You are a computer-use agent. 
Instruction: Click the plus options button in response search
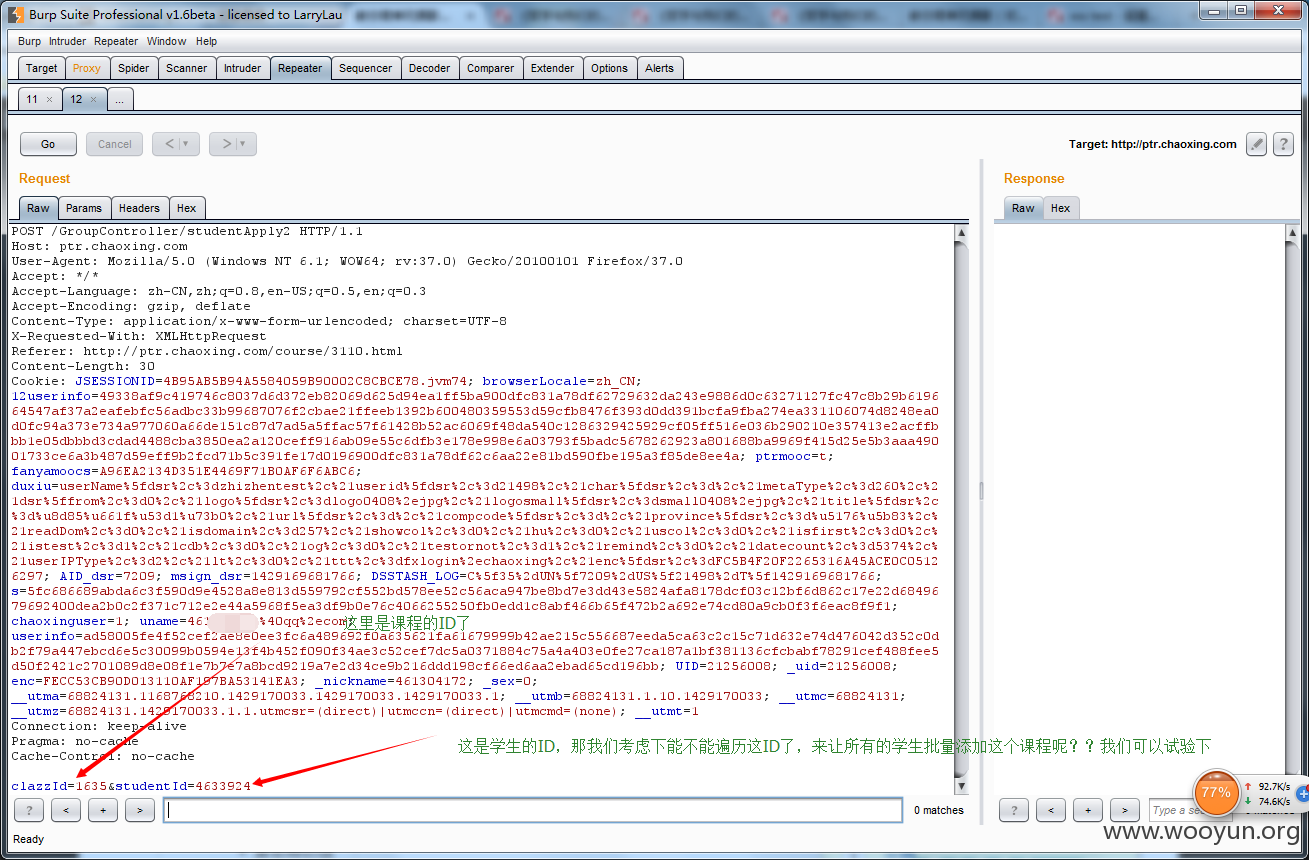pos(1088,810)
